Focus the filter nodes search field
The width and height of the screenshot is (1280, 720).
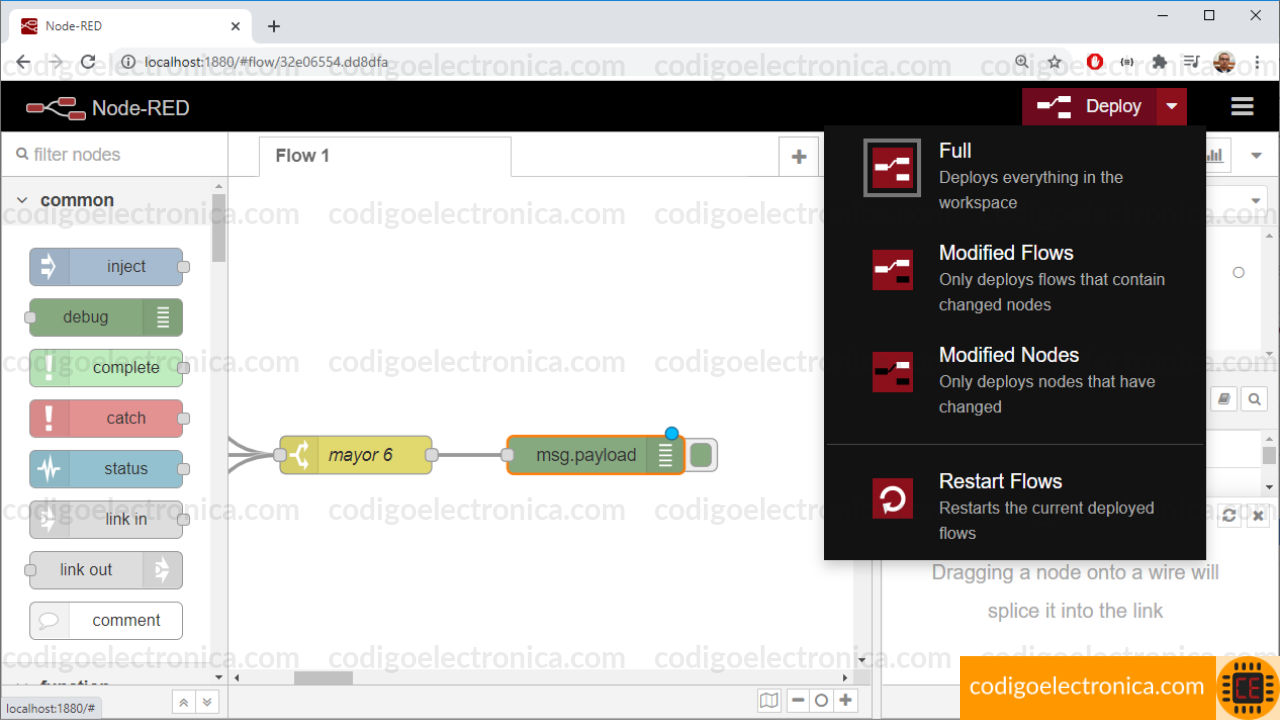coord(115,155)
